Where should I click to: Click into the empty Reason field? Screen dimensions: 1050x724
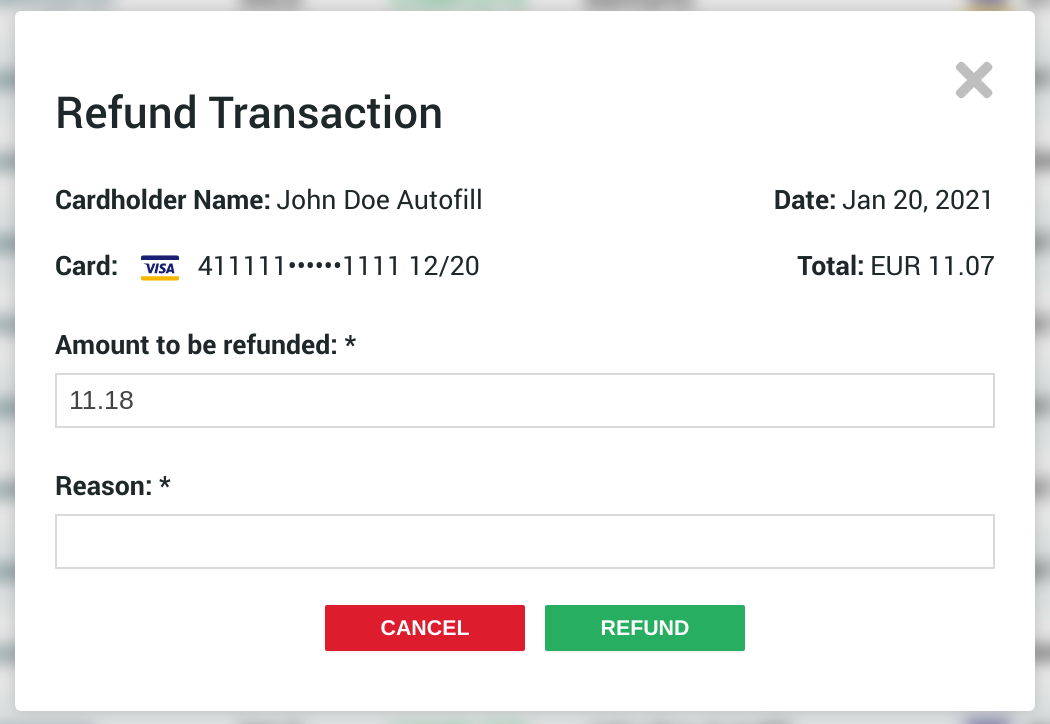(524, 542)
